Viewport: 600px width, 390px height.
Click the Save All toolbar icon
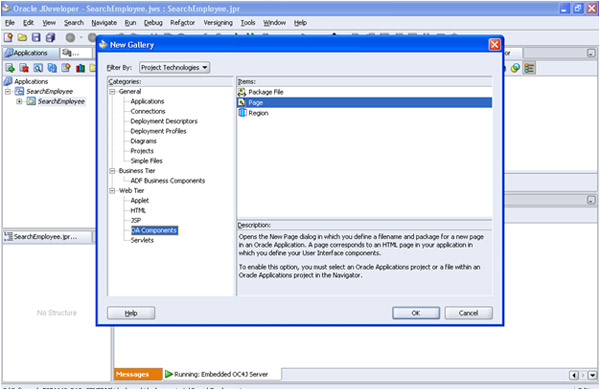(x=50, y=37)
